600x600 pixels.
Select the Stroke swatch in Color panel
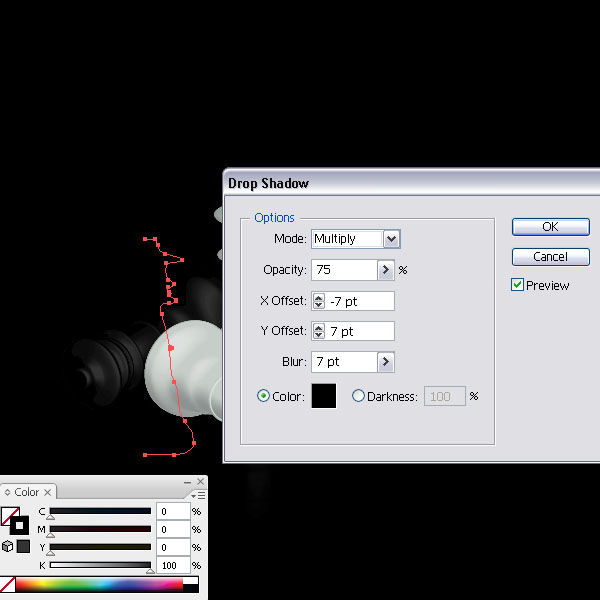click(20, 525)
